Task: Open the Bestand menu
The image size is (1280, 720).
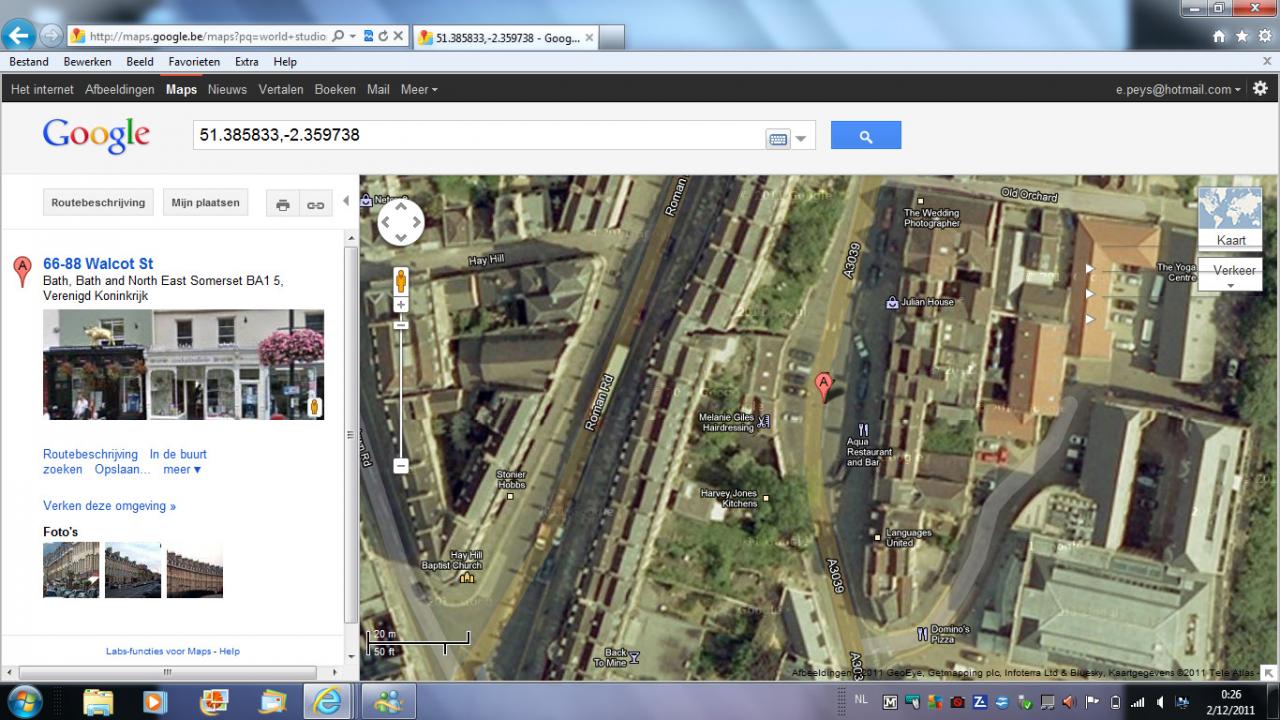Action: pos(29,62)
